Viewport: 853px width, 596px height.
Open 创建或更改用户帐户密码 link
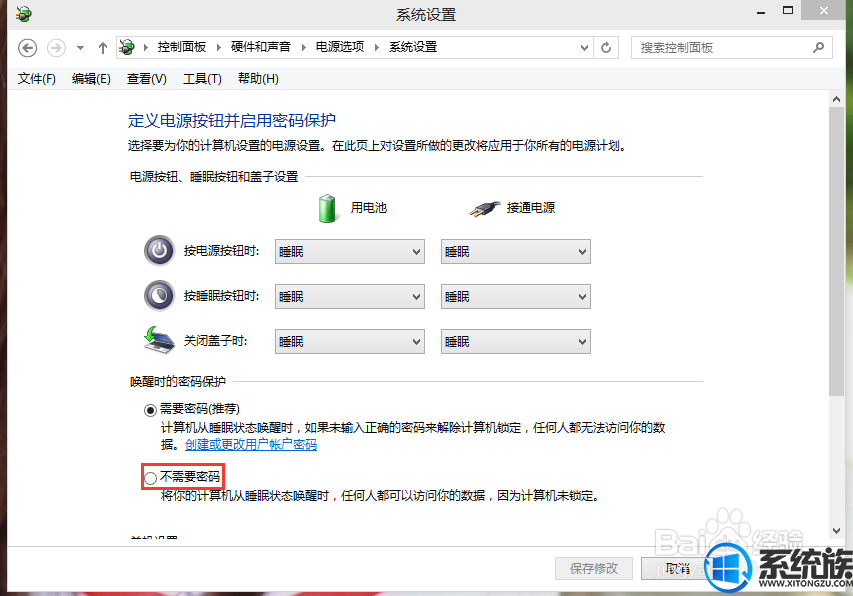[x=251, y=444]
